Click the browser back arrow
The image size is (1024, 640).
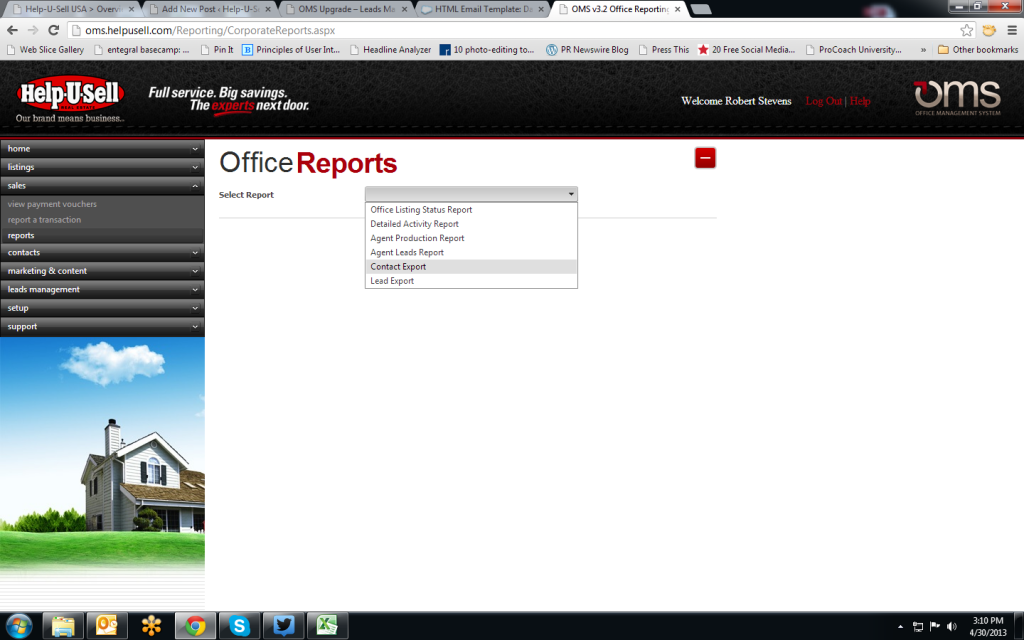[12, 31]
